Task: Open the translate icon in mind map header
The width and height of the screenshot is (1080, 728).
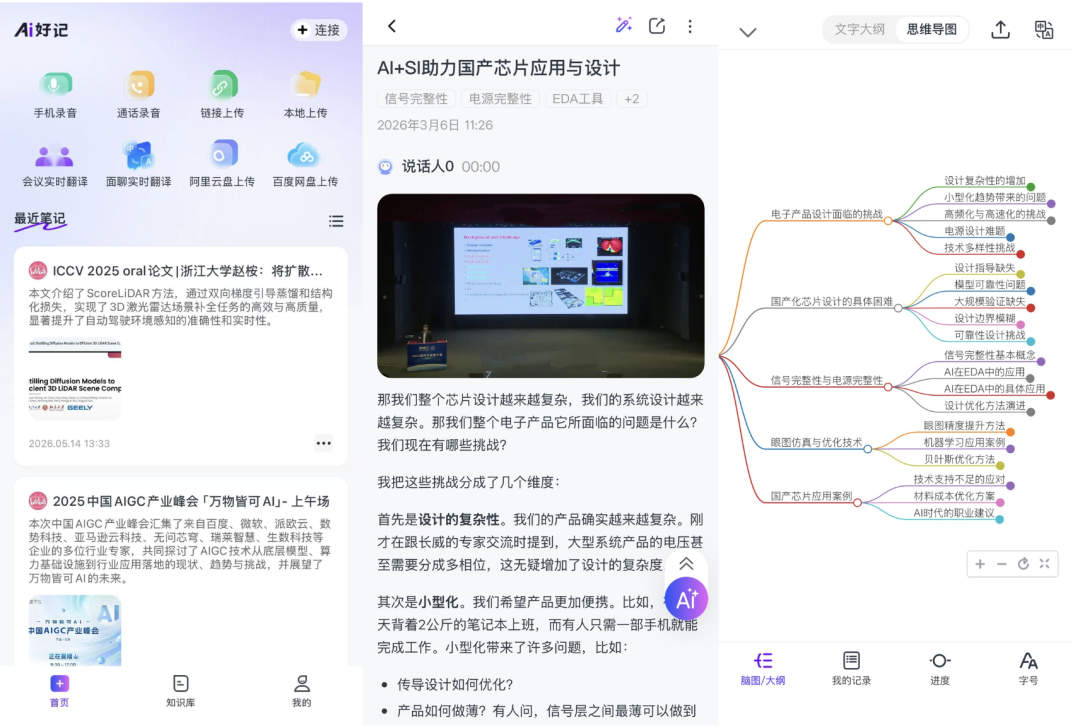Action: (x=1043, y=30)
